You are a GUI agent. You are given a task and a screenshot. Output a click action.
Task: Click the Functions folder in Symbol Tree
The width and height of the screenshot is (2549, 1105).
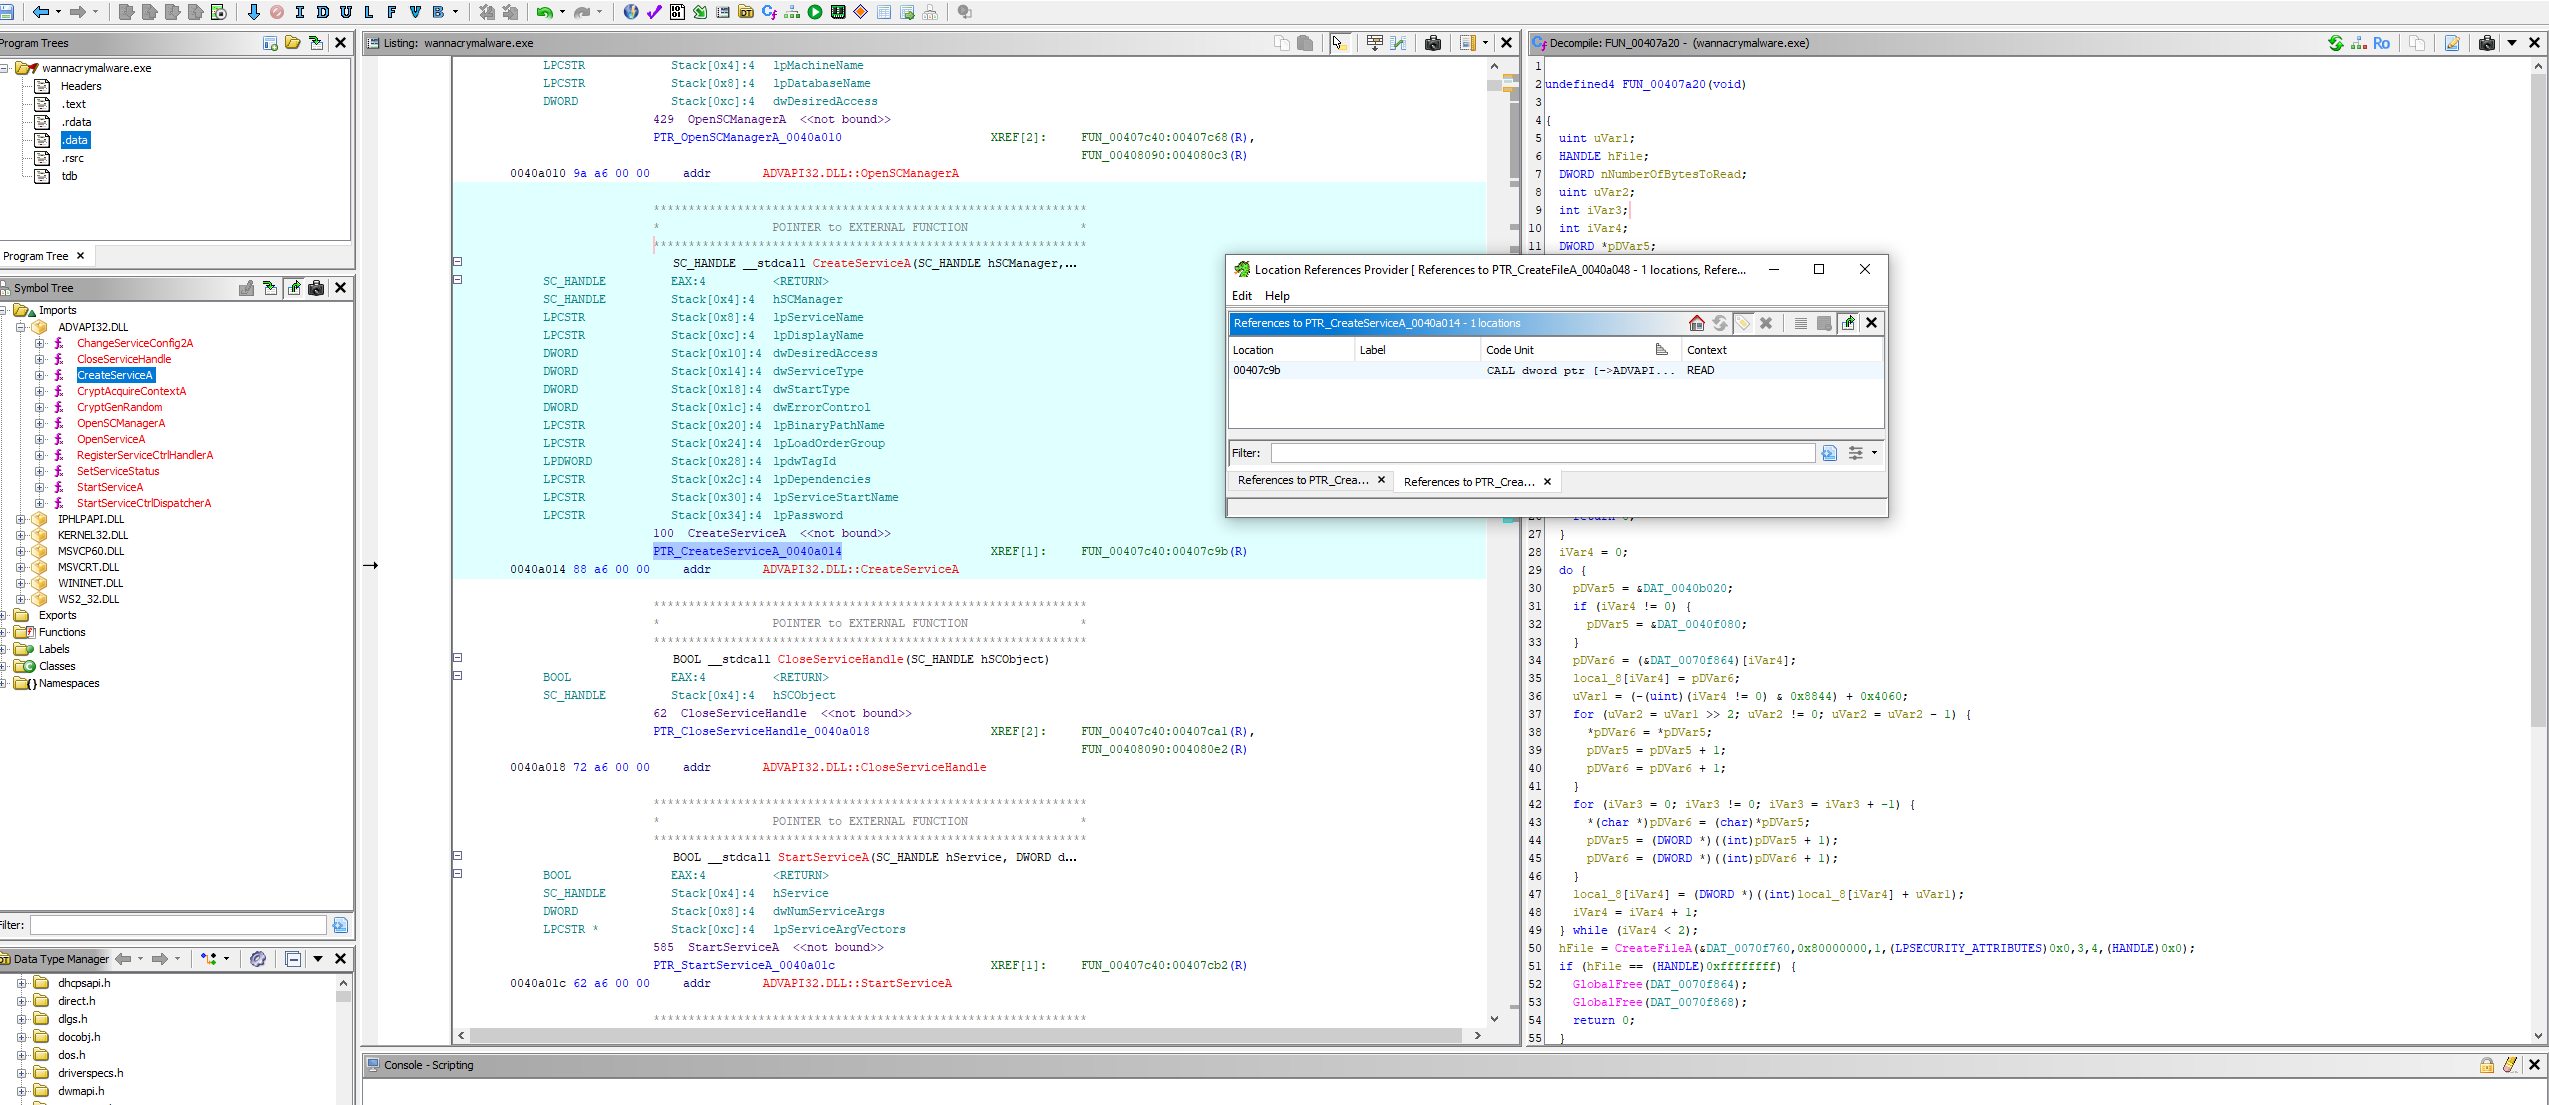coord(62,632)
